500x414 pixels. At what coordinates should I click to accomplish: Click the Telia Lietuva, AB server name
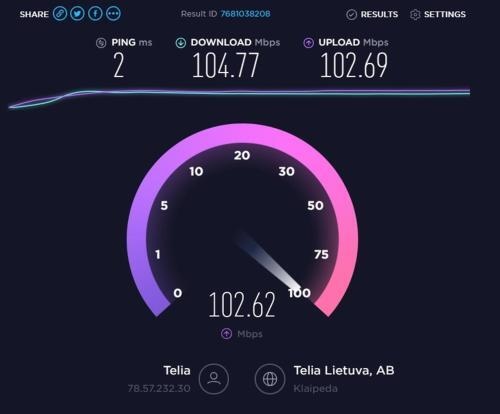click(344, 370)
